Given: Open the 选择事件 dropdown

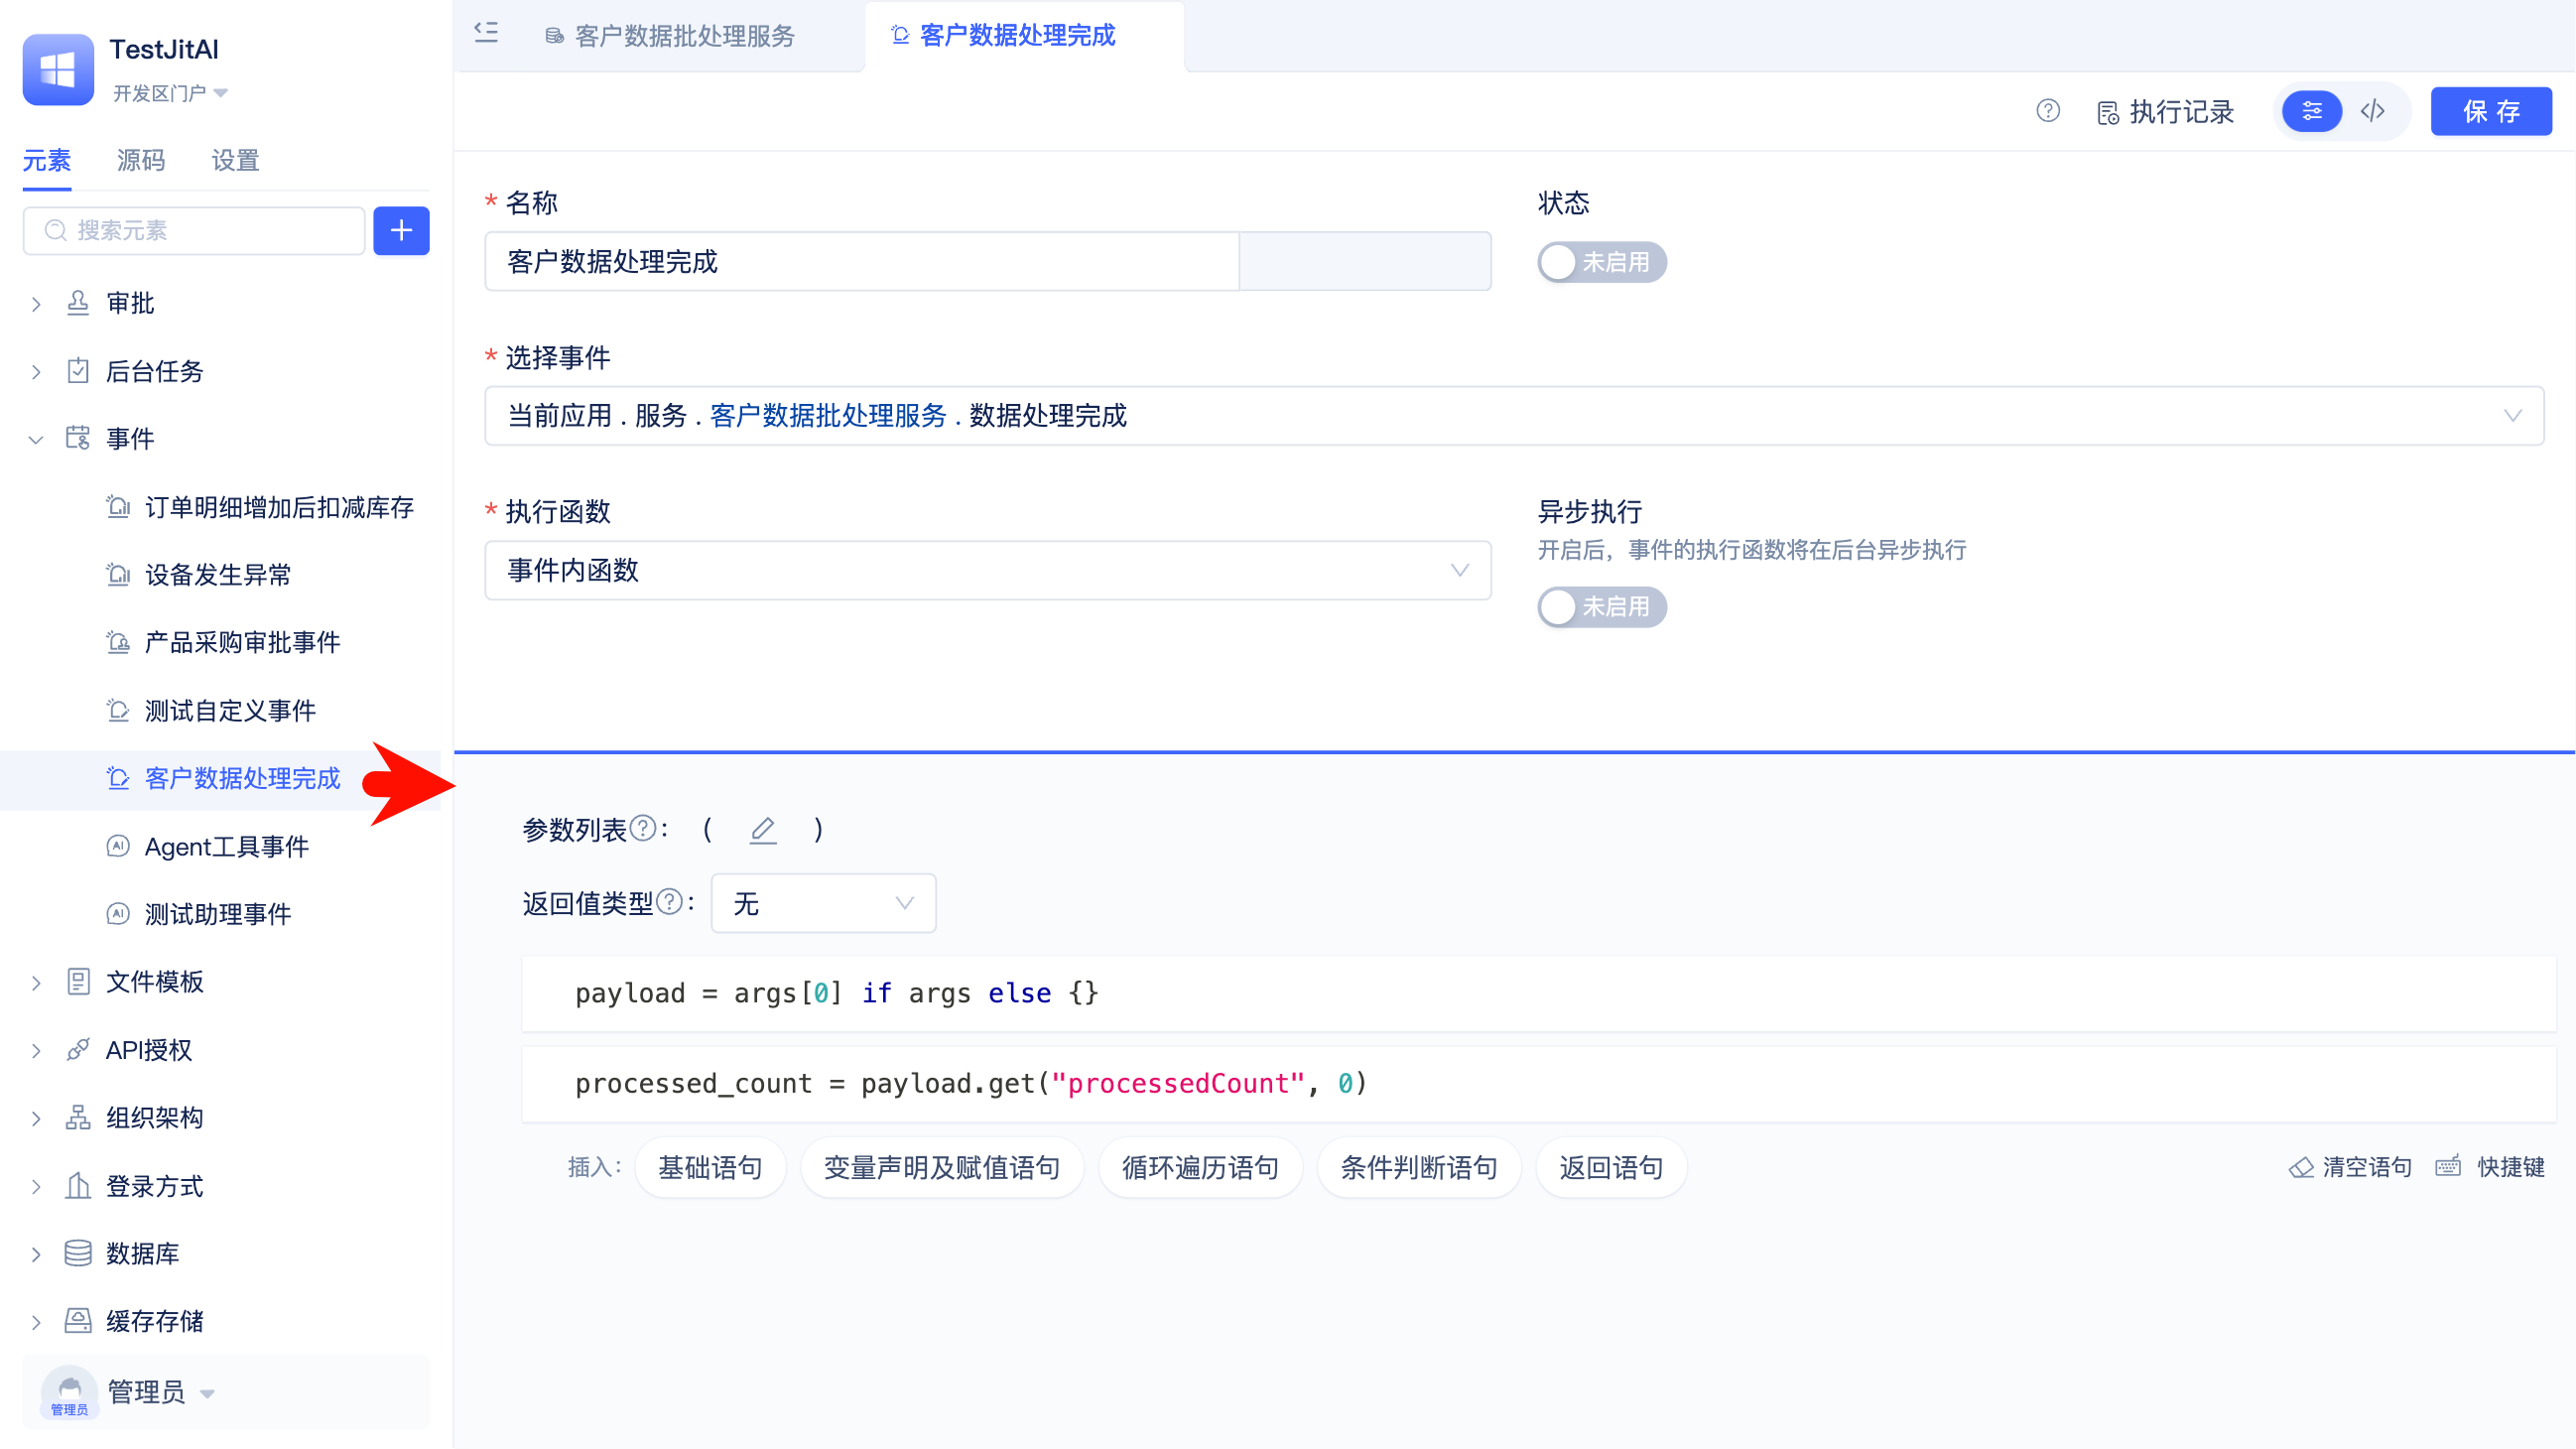Looking at the screenshot, I should (x=1514, y=416).
